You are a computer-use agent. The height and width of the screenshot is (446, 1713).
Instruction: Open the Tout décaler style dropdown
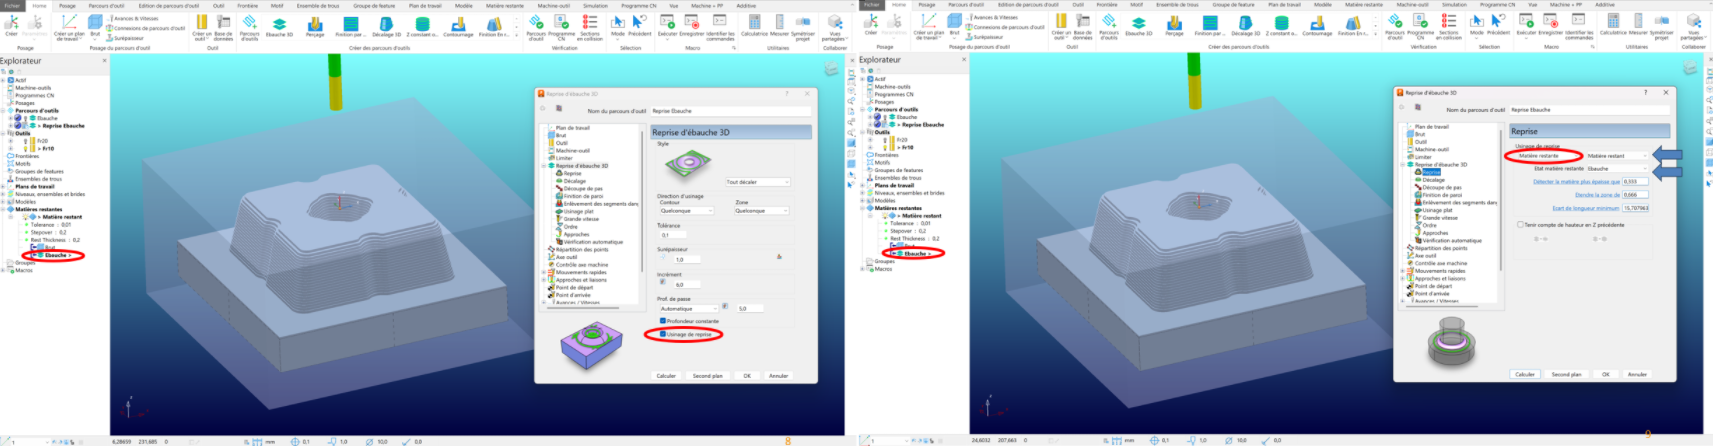pyautogui.click(x=758, y=182)
